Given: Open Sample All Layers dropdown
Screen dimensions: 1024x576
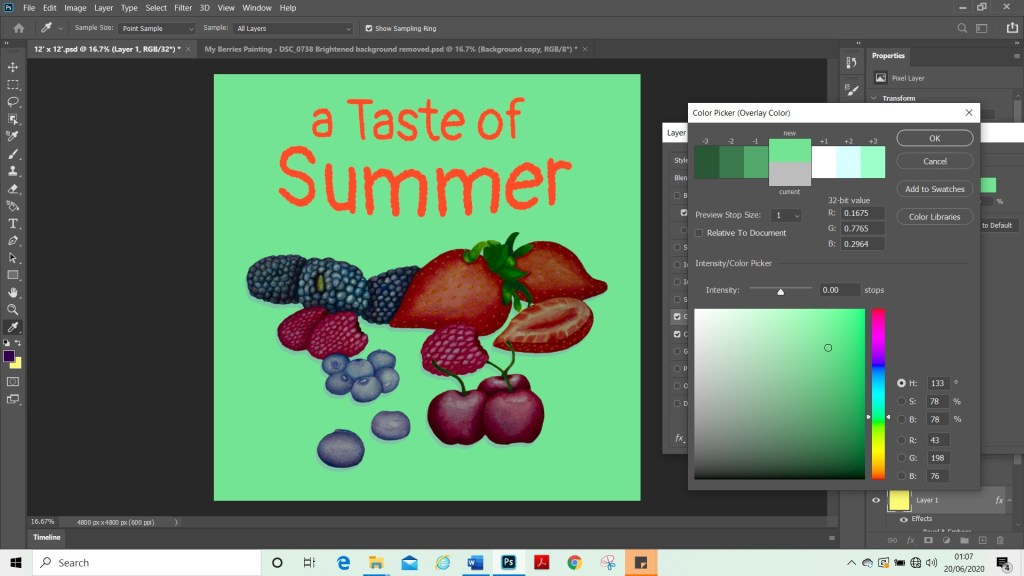Looking at the screenshot, I should (293, 29).
